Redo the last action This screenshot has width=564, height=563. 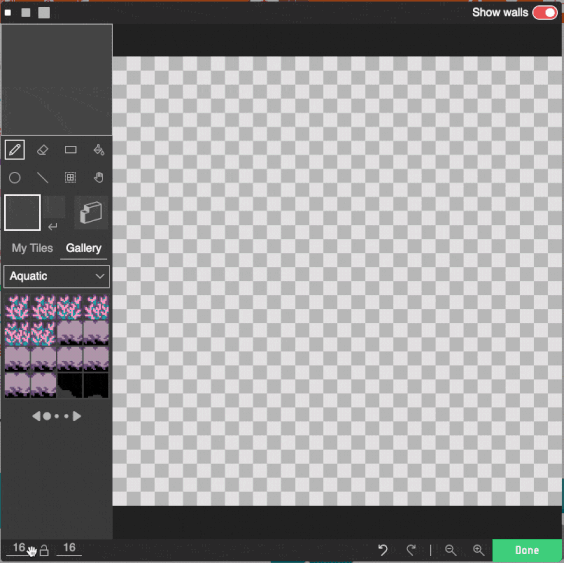point(411,550)
